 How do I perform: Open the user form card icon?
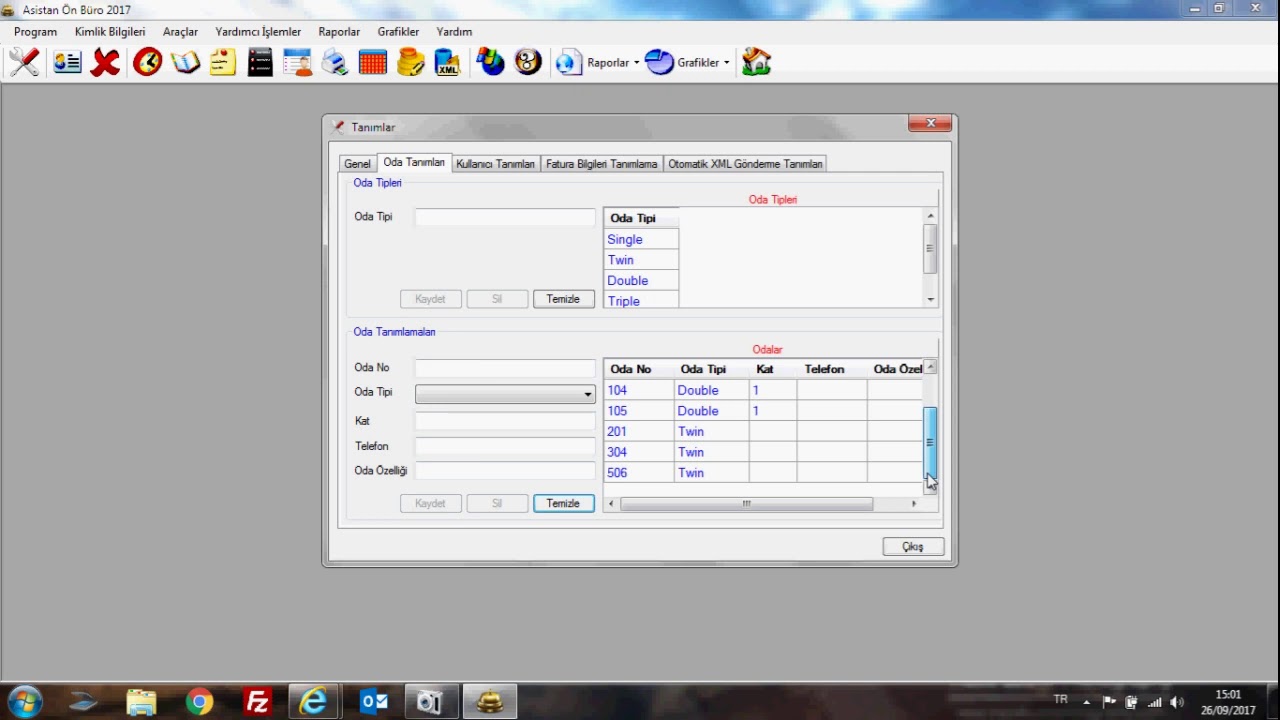coord(297,62)
